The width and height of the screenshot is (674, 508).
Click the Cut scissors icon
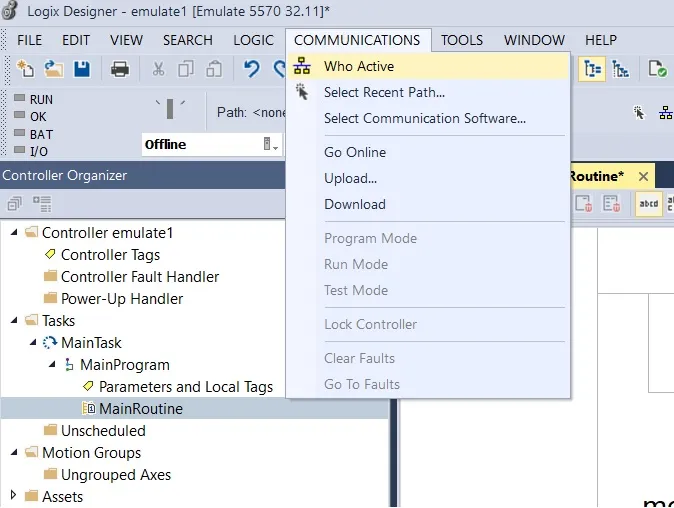(x=158, y=69)
